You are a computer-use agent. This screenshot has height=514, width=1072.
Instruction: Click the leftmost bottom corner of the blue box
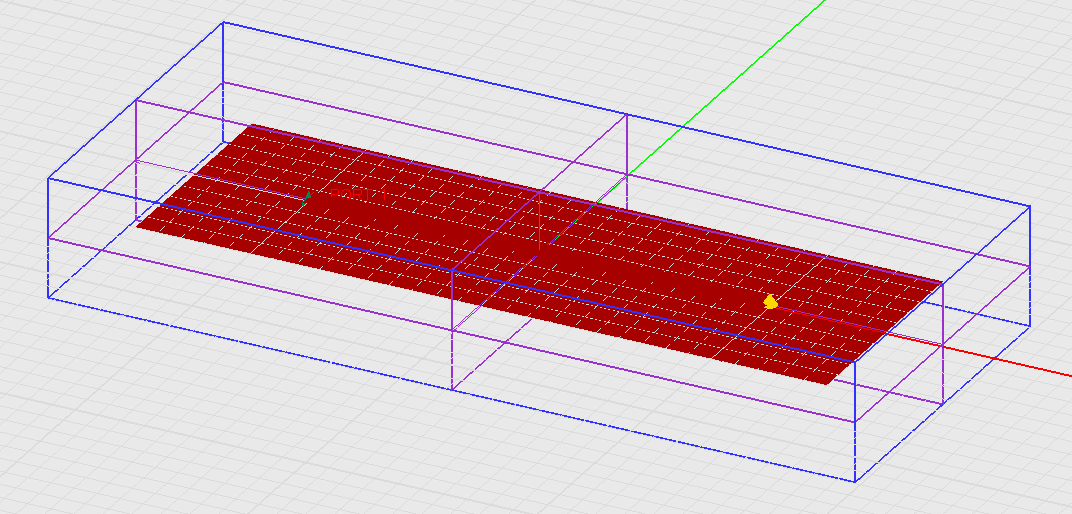pyautogui.click(x=49, y=297)
